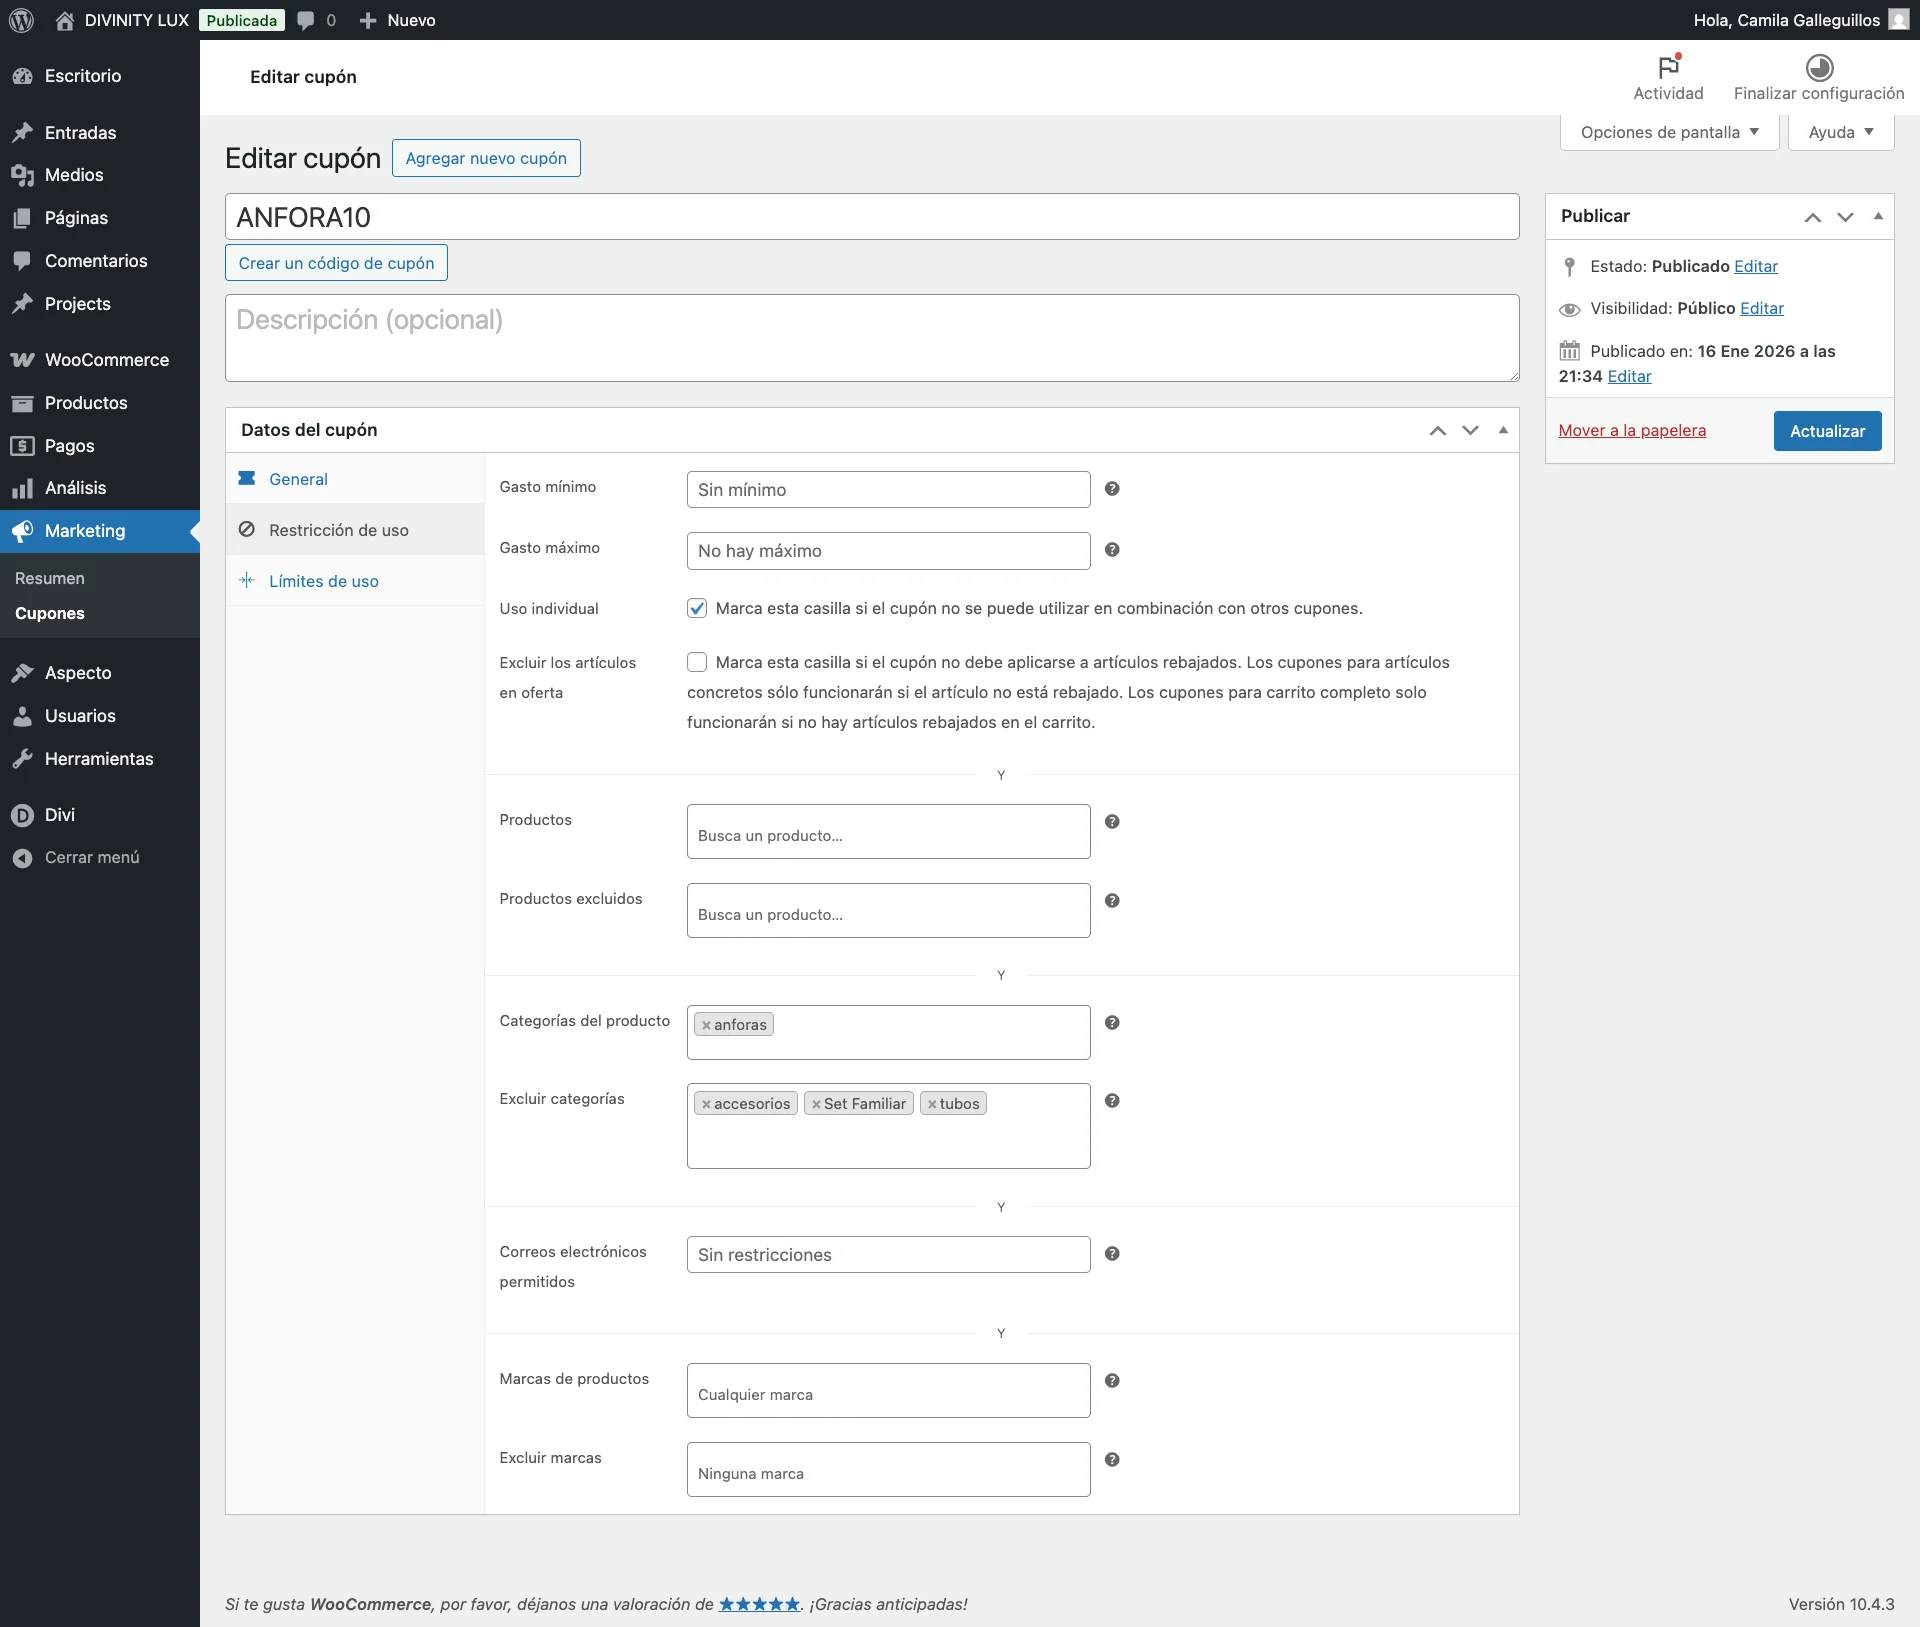
Task: Open the Ayuda dropdown
Action: pyautogui.click(x=1841, y=132)
